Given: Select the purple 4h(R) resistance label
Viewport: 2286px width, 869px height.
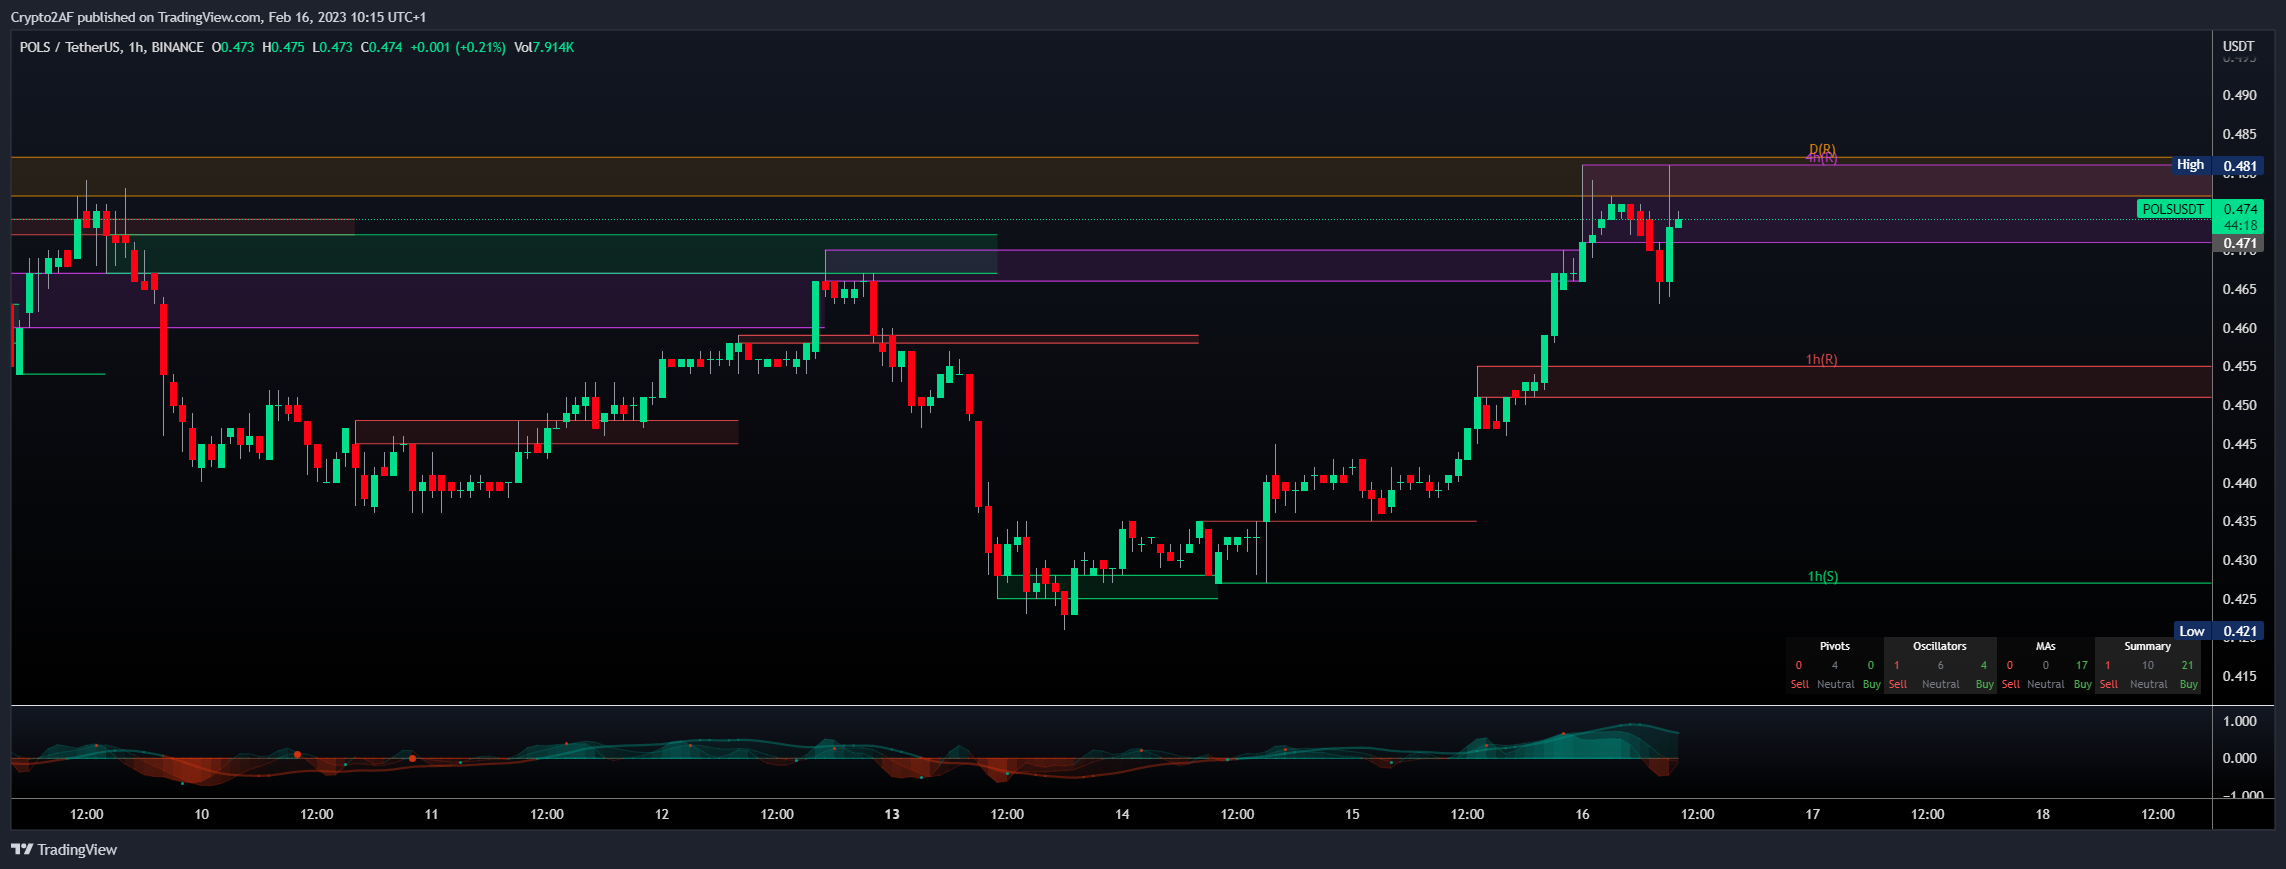Looking at the screenshot, I should pyautogui.click(x=1822, y=158).
